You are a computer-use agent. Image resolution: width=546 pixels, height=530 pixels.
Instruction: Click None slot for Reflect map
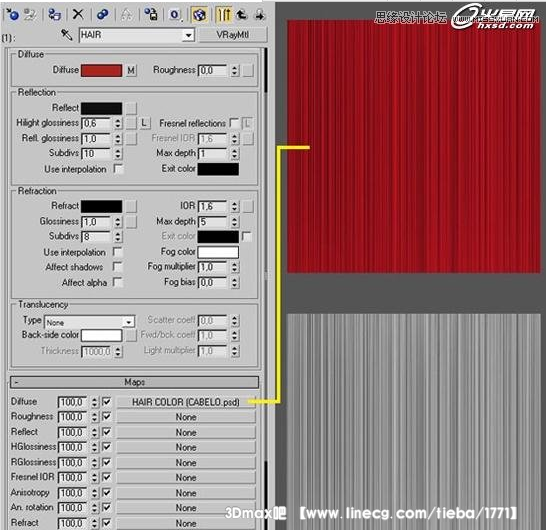point(186,432)
